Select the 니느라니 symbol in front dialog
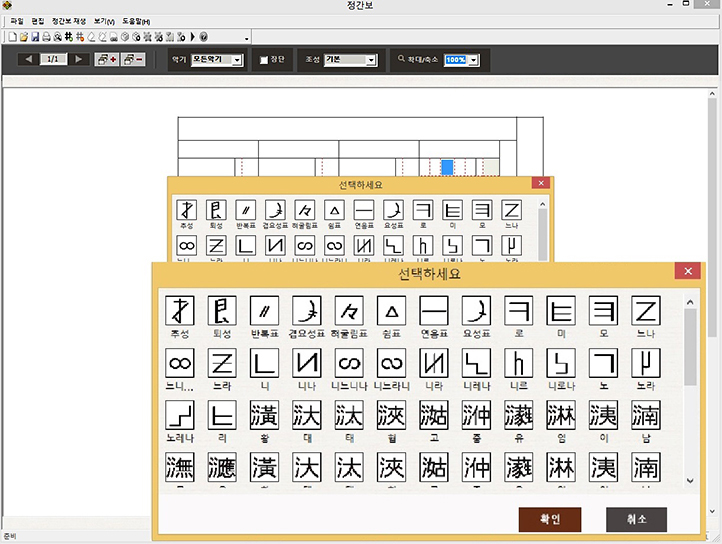 coord(391,363)
